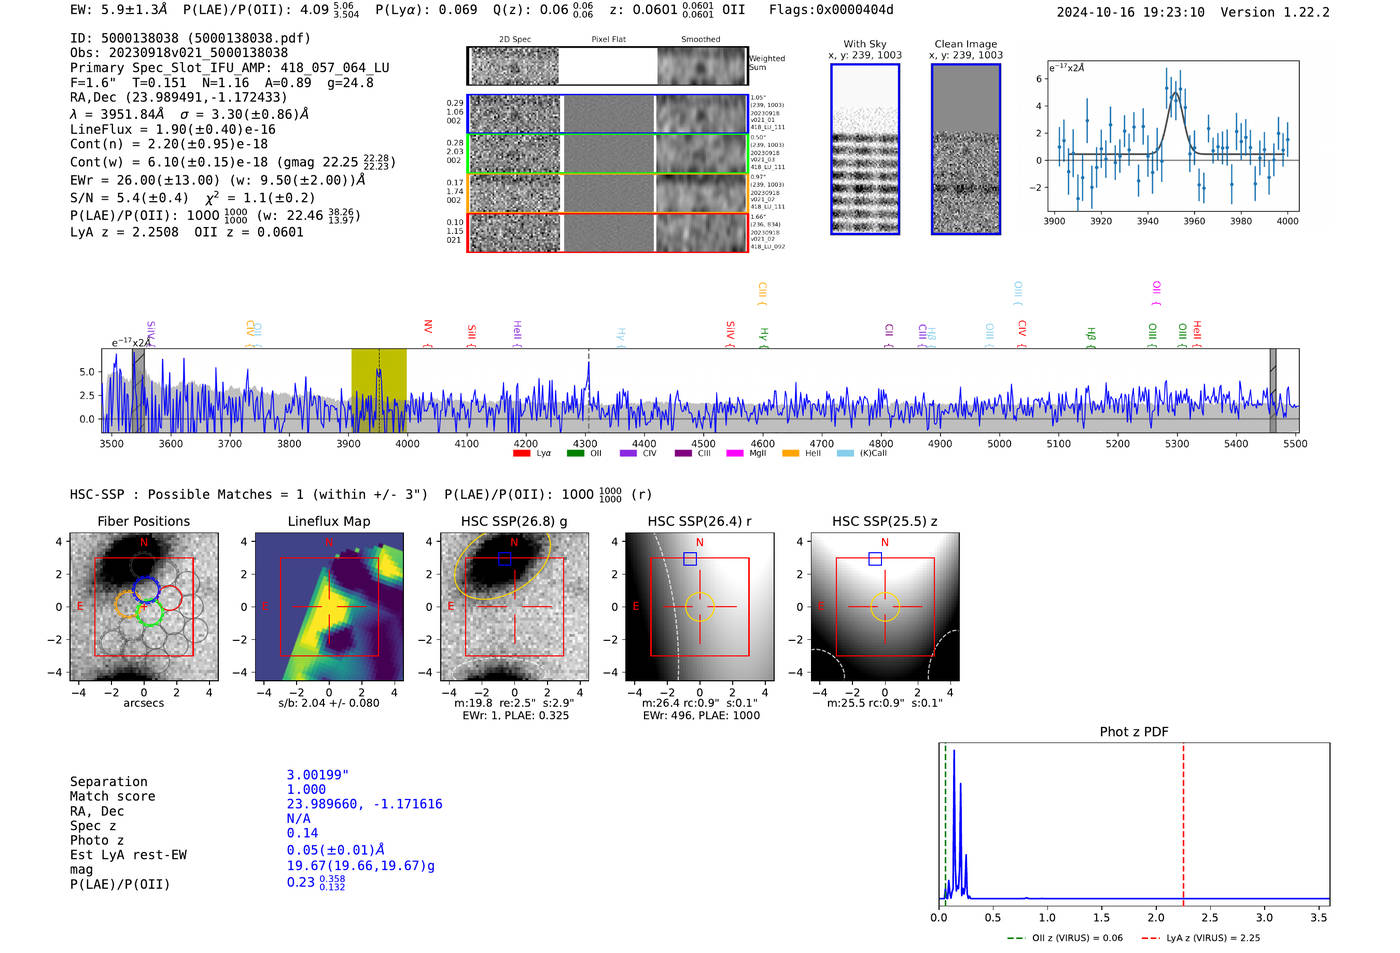Screen dimensions: 1400x953
Task: Click the Flags:0x0000404d text
Action: click(831, 10)
